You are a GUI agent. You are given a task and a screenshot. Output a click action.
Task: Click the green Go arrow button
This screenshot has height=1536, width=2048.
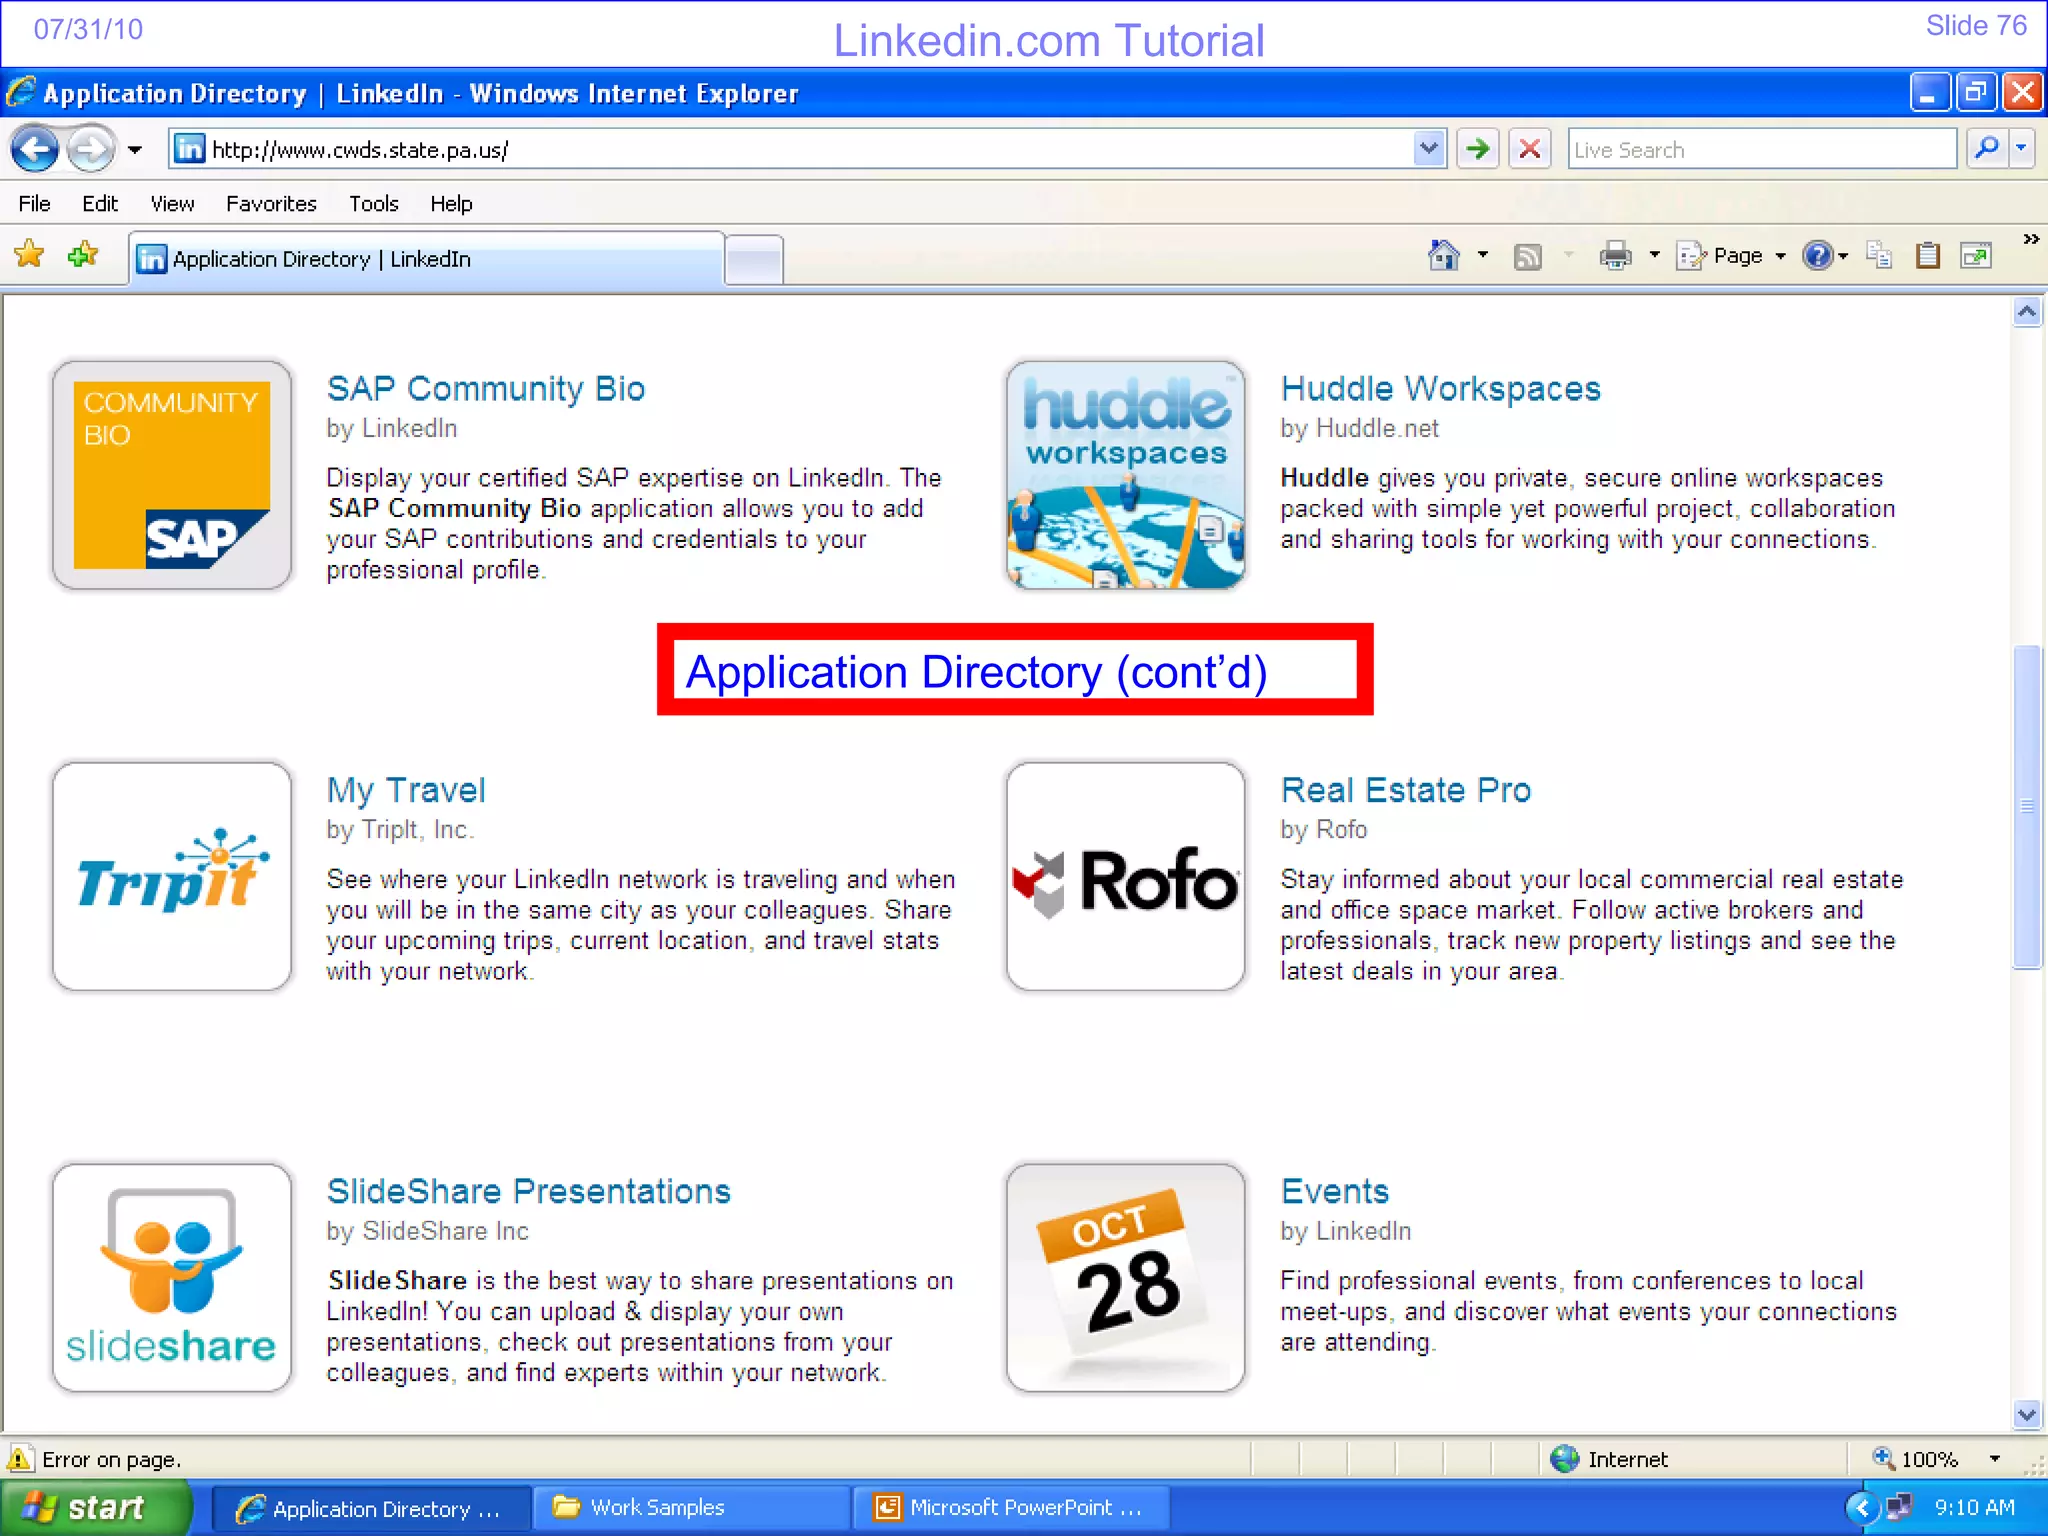(1478, 150)
